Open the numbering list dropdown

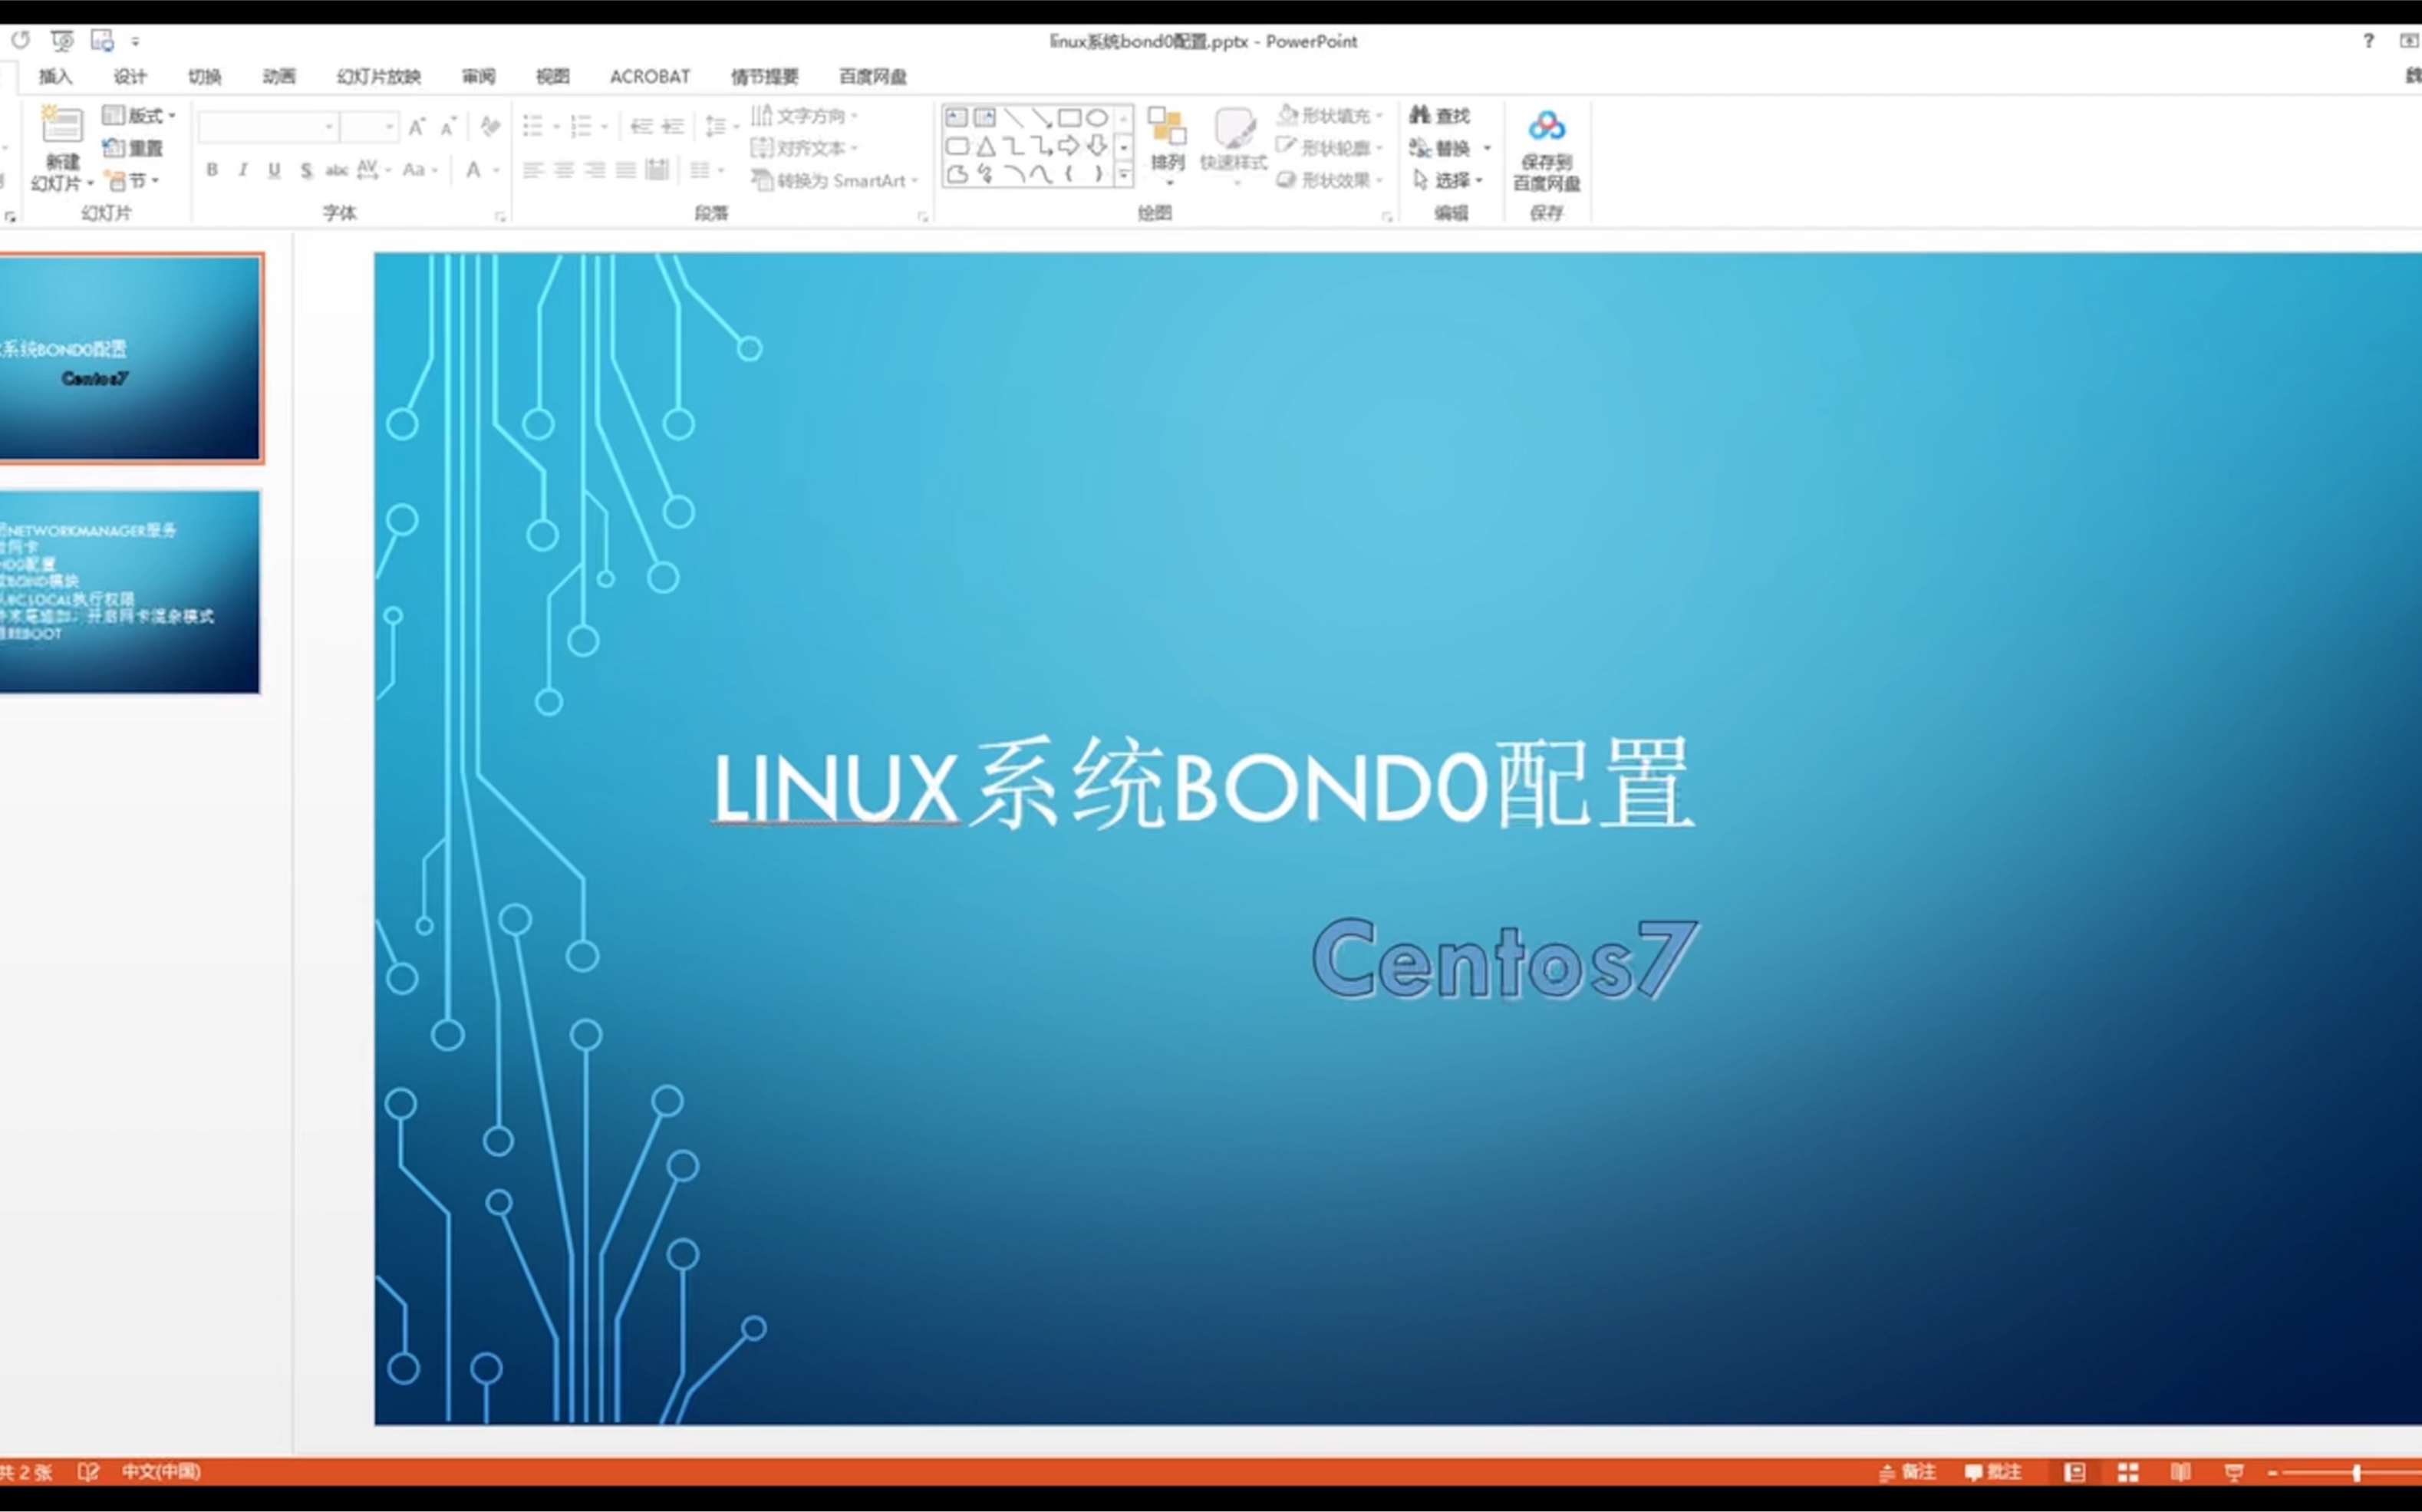pyautogui.click(x=588, y=126)
